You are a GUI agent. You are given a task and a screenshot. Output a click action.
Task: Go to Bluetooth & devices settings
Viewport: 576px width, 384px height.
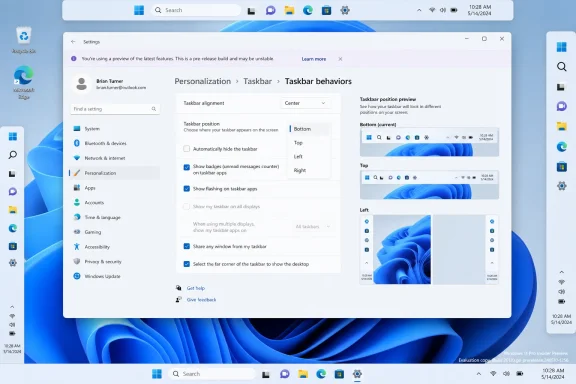coord(115,143)
